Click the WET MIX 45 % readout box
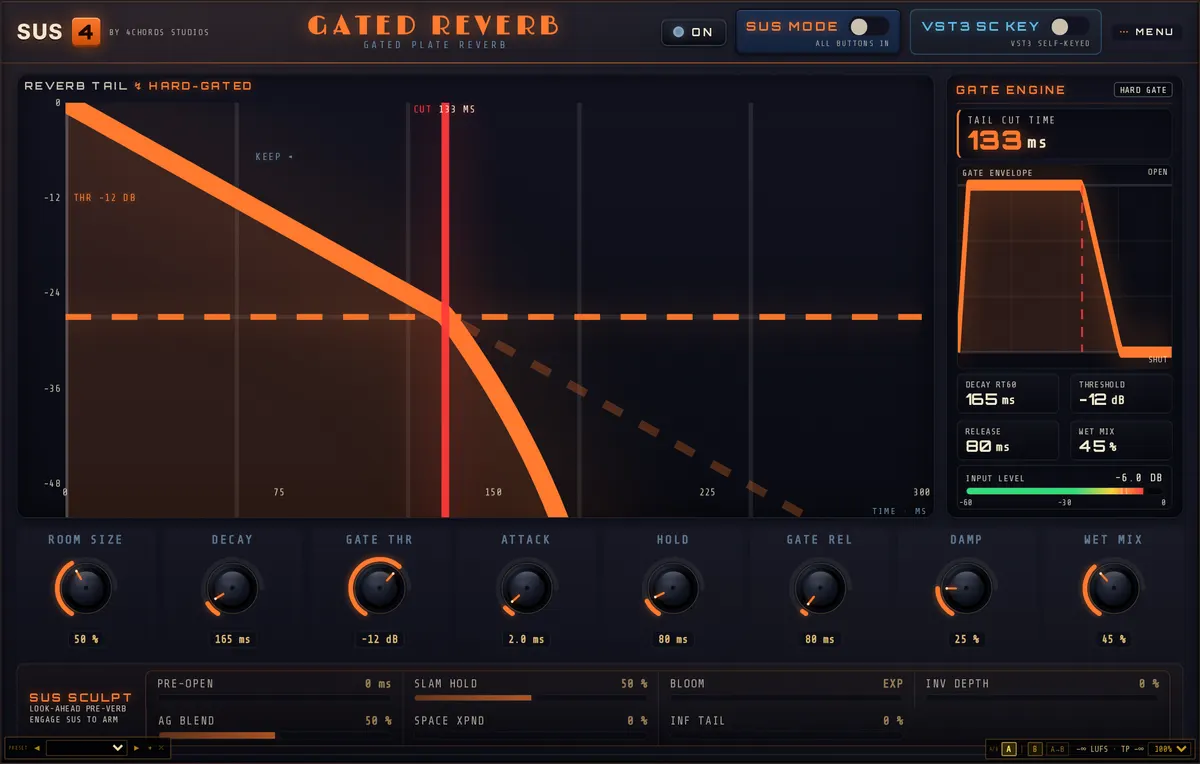This screenshot has height=764, width=1200. coord(1120,440)
